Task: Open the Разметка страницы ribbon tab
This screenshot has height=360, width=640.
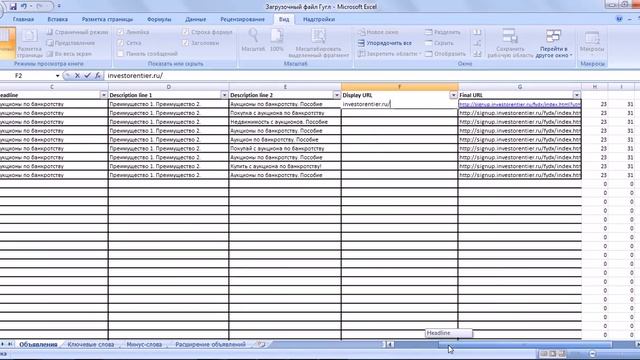Action: [107, 19]
